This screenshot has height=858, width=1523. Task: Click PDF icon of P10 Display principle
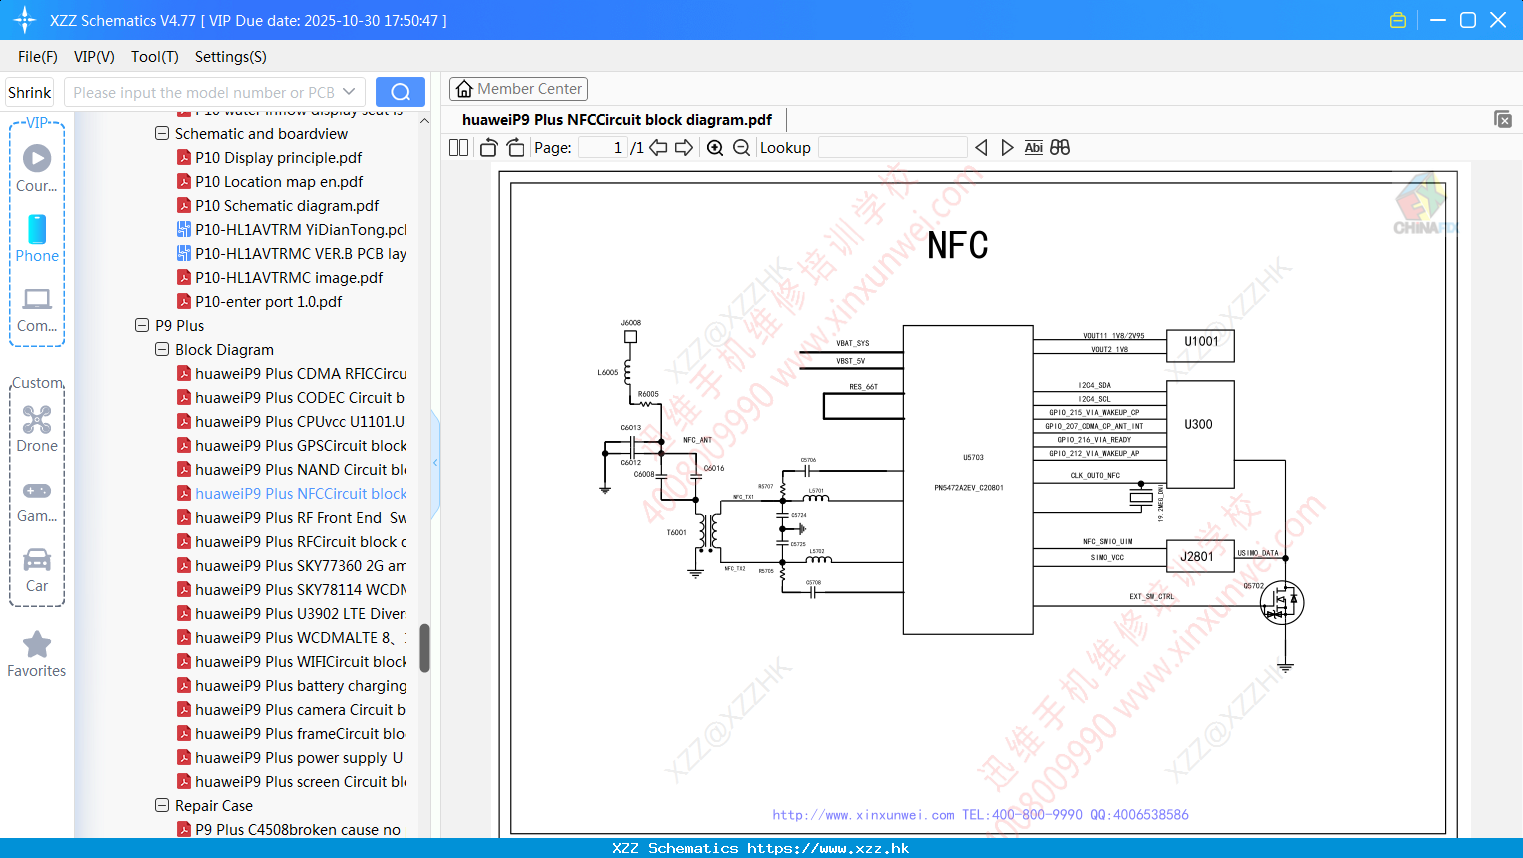pos(184,157)
